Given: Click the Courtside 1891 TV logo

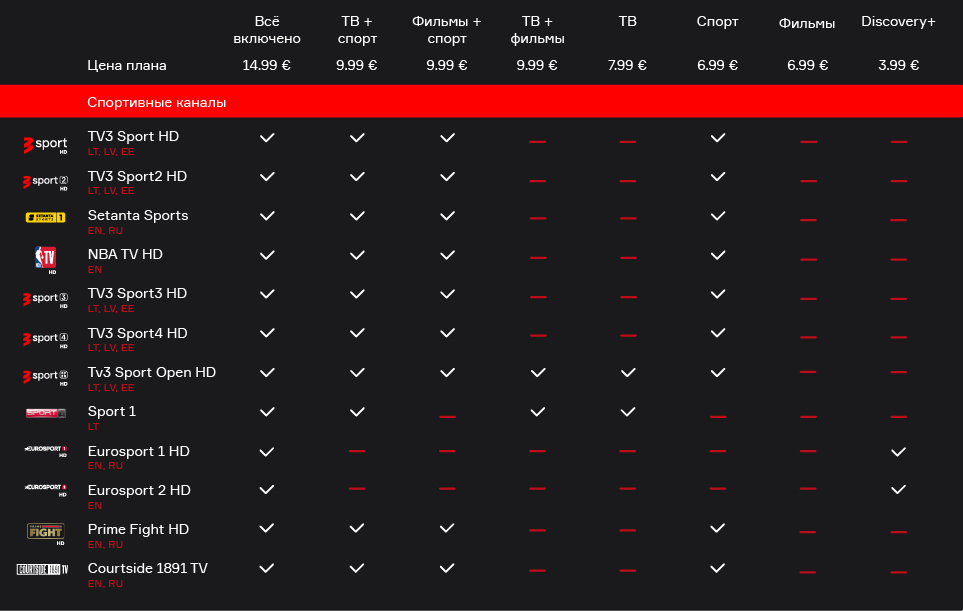Looking at the screenshot, I should click(42, 569).
